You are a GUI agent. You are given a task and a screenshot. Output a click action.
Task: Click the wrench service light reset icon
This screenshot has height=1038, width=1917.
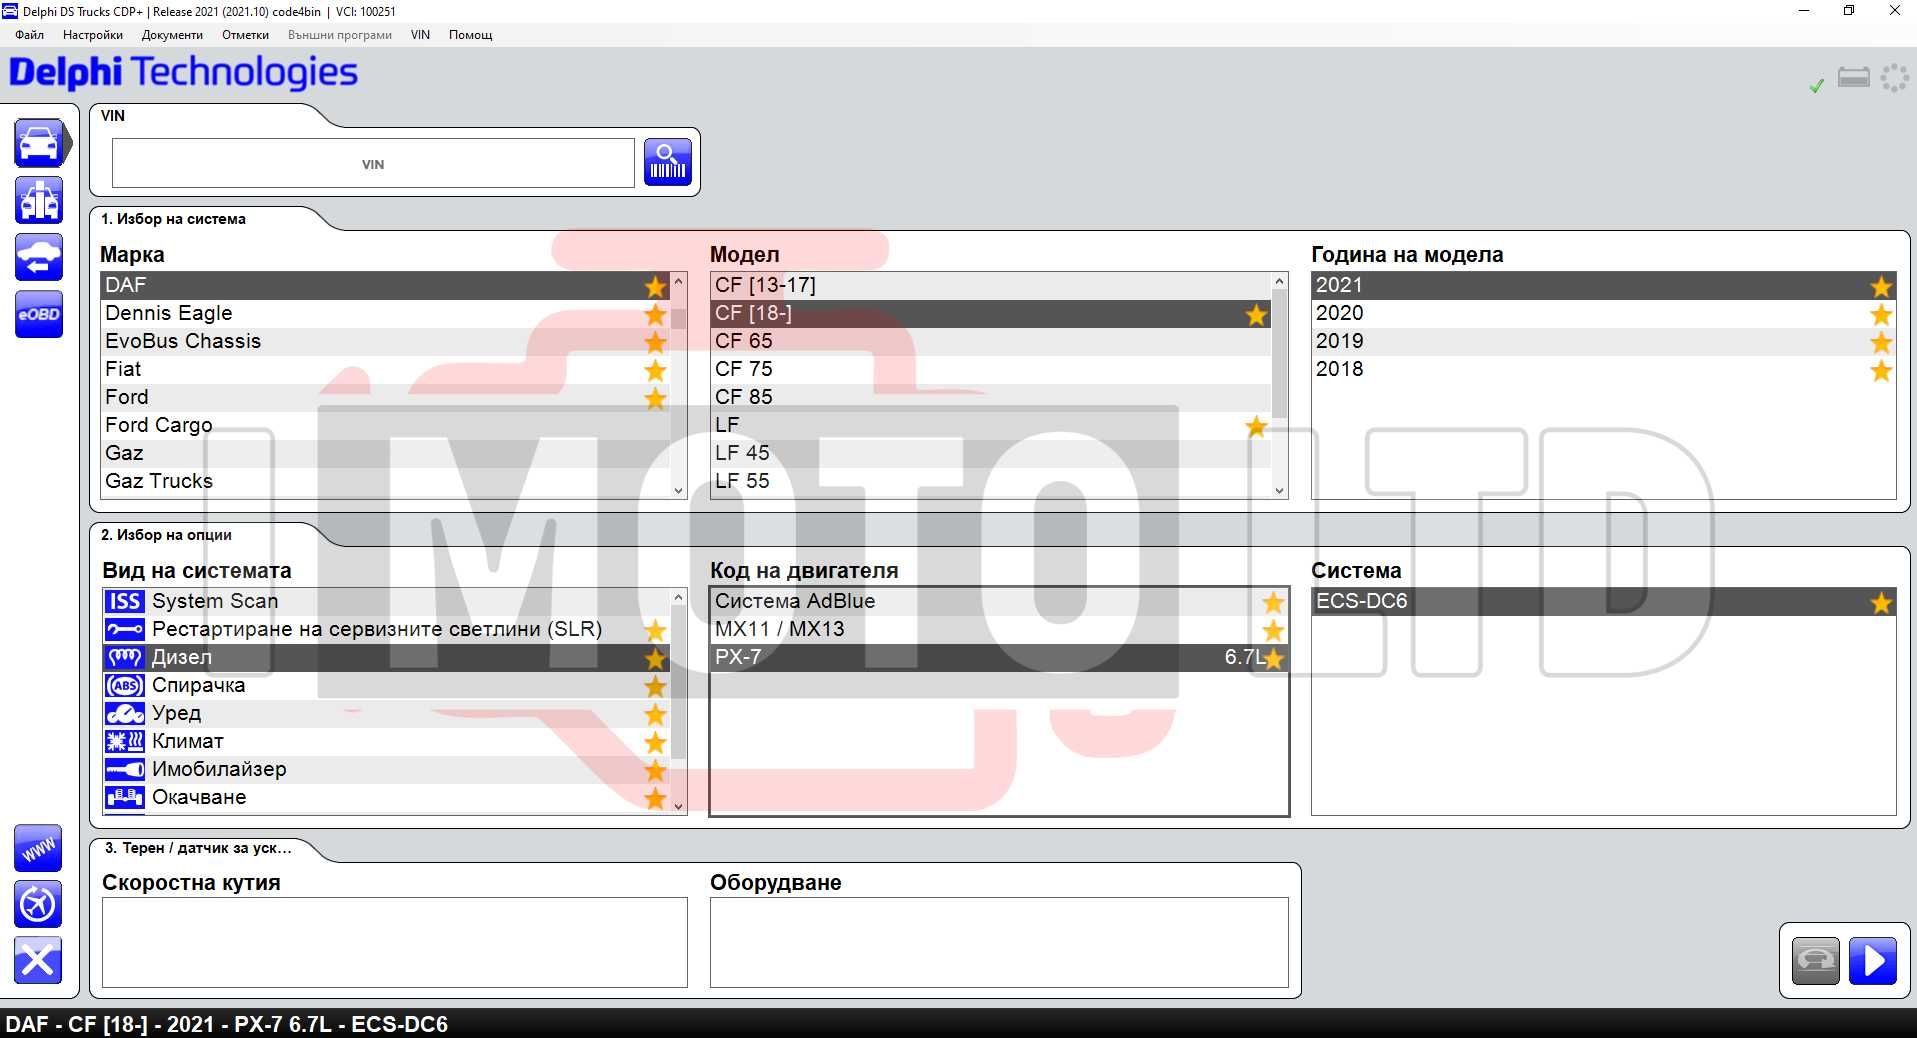pos(125,629)
